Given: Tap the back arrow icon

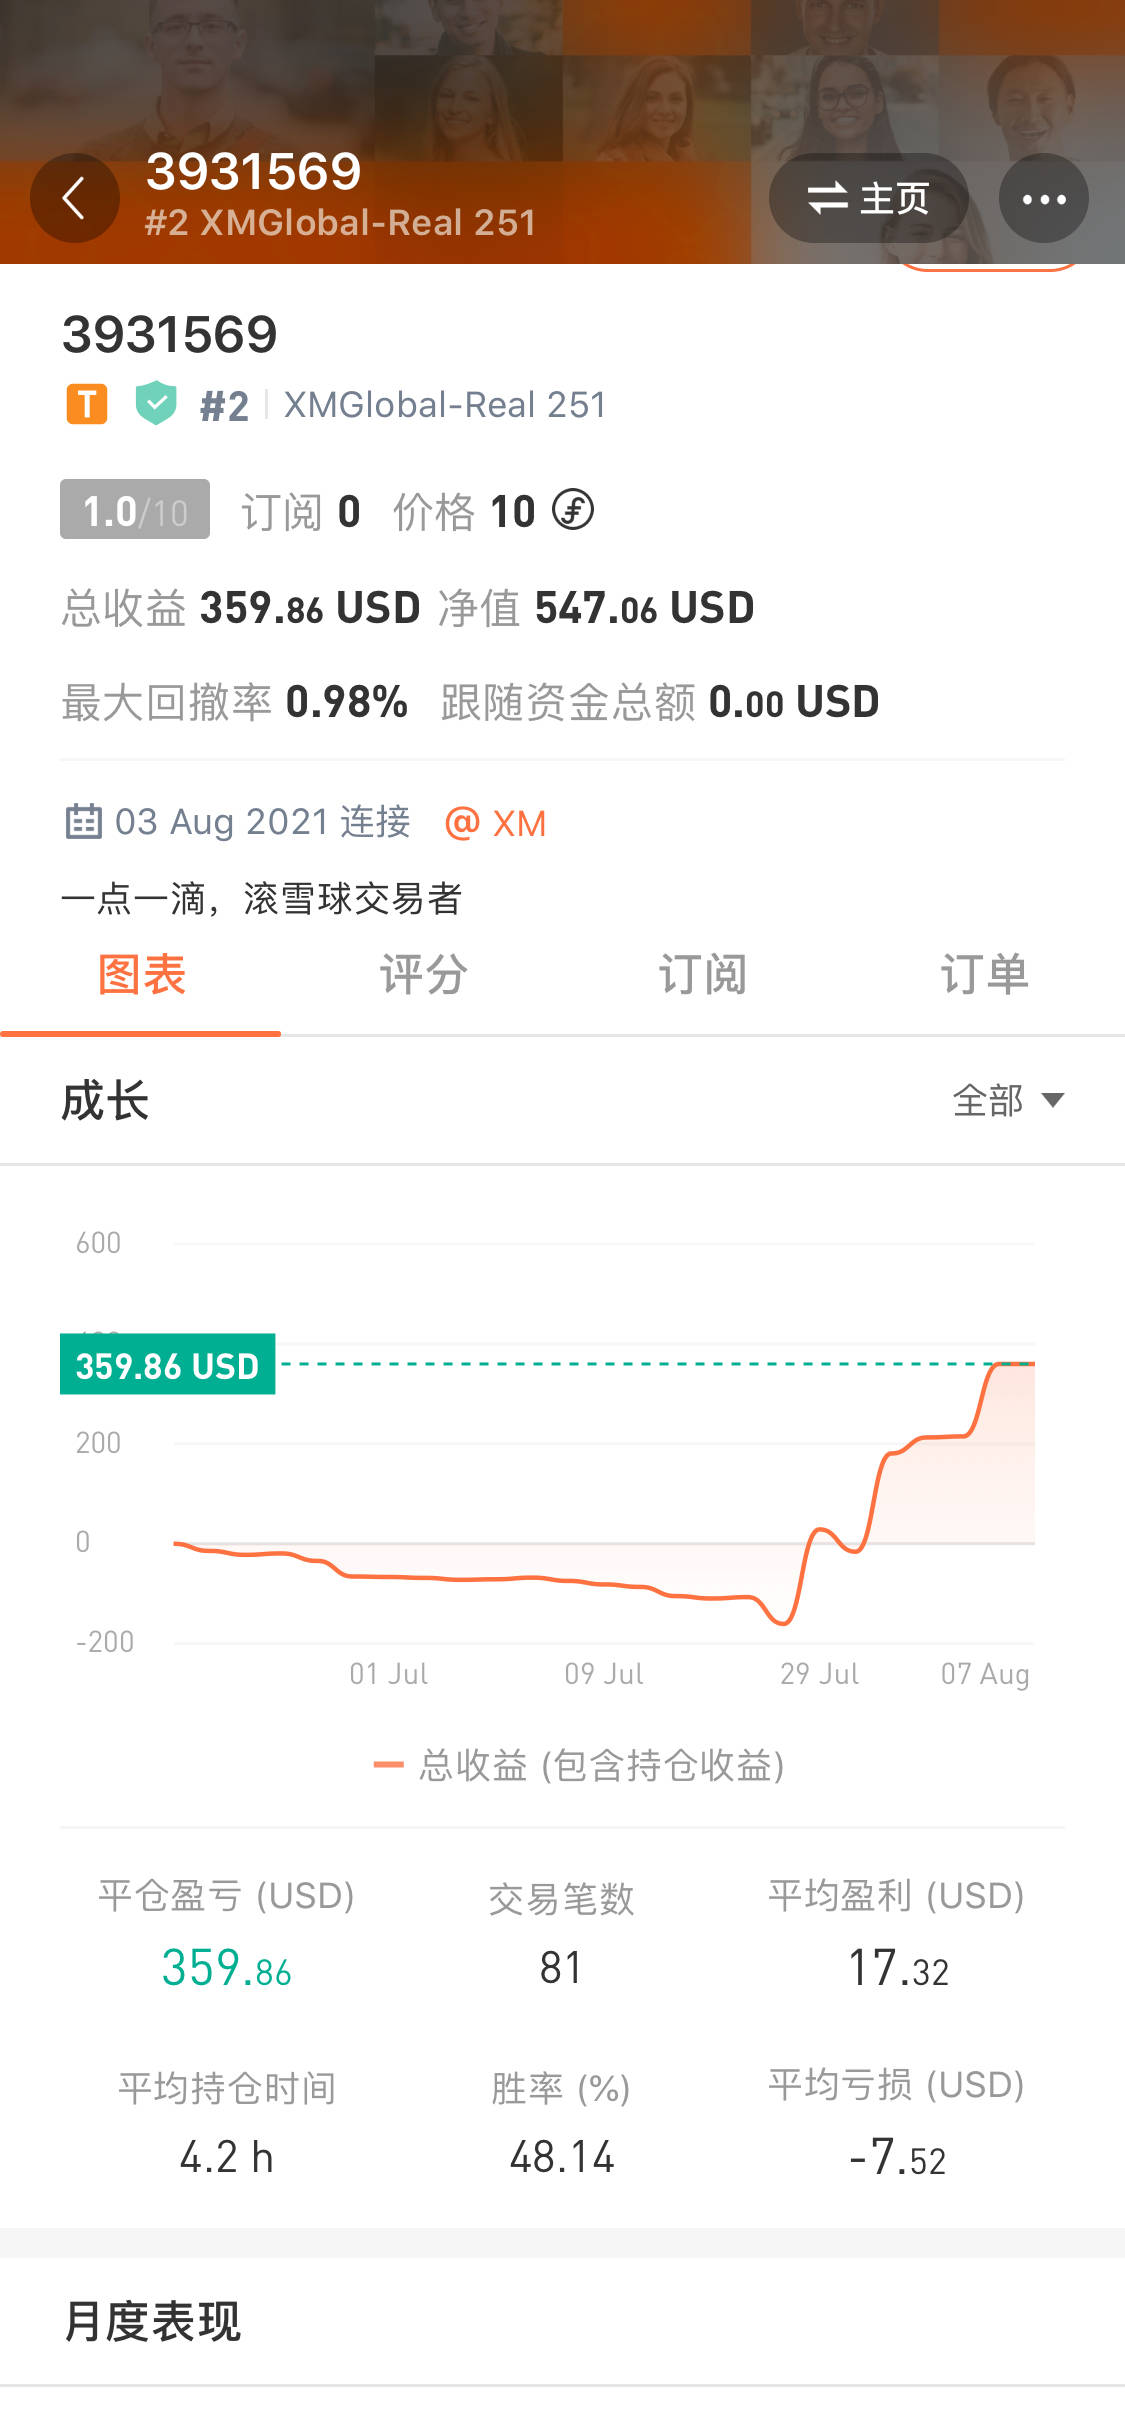Looking at the screenshot, I should (74, 198).
